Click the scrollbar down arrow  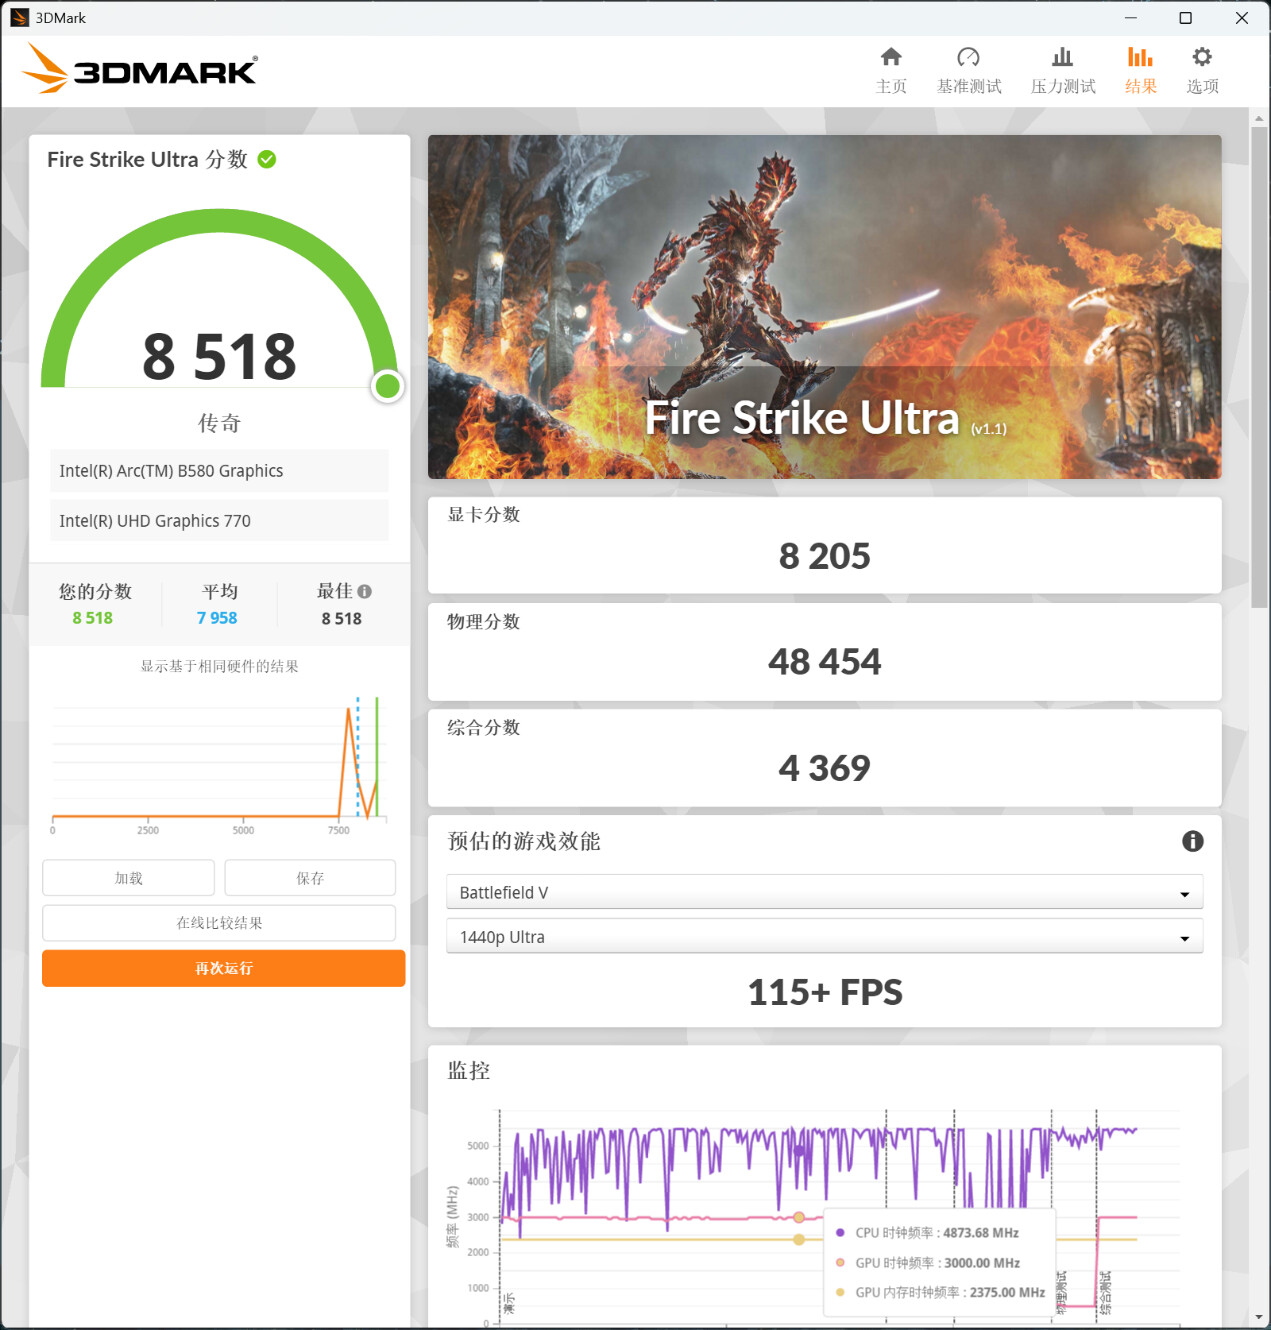click(1259, 1318)
